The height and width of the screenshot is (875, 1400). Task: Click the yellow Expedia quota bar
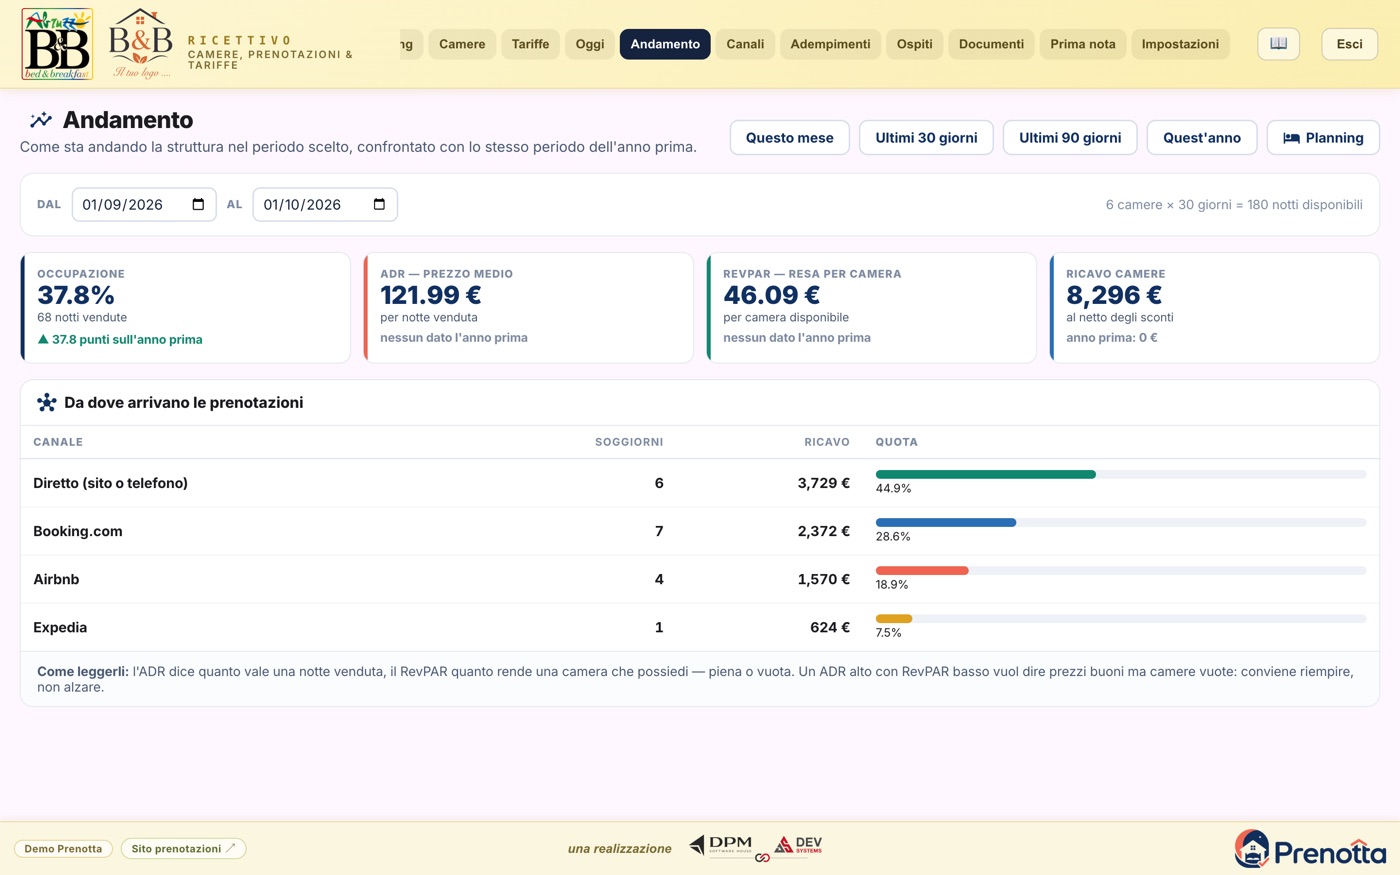(x=894, y=618)
